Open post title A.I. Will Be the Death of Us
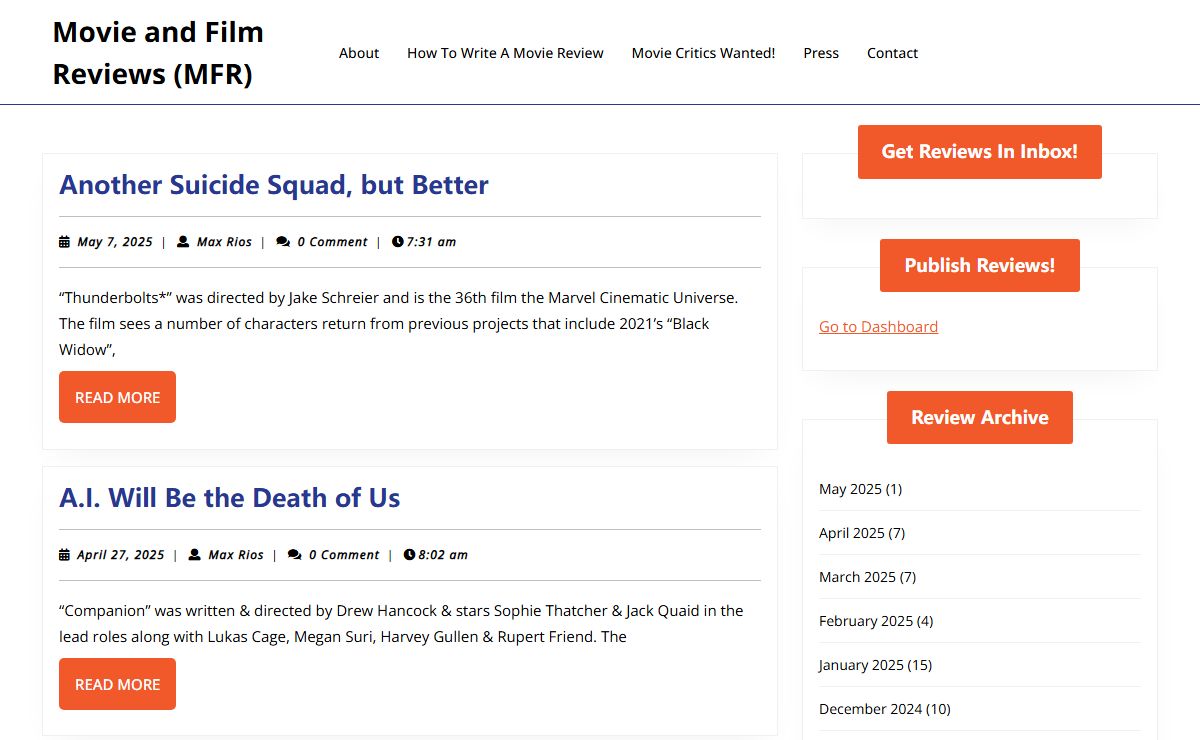1200x740 pixels. (230, 498)
